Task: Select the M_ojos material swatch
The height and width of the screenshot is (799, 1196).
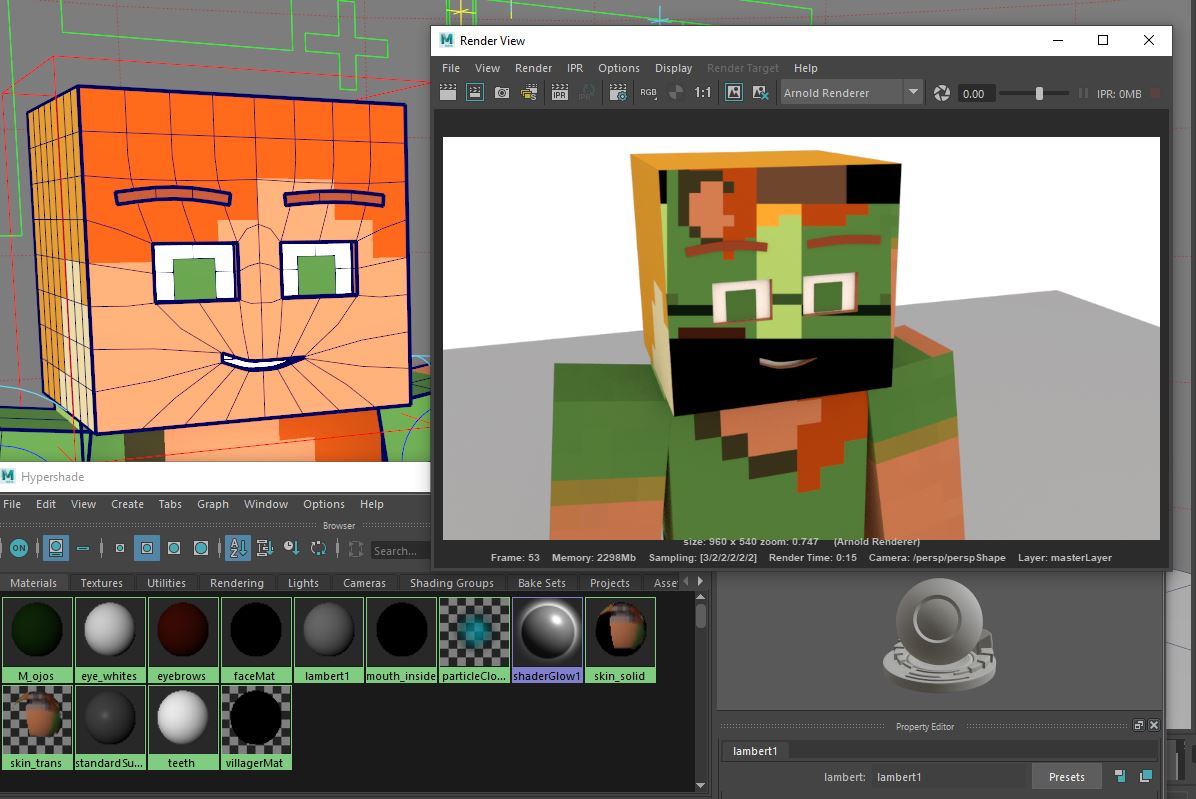Action: (x=37, y=640)
